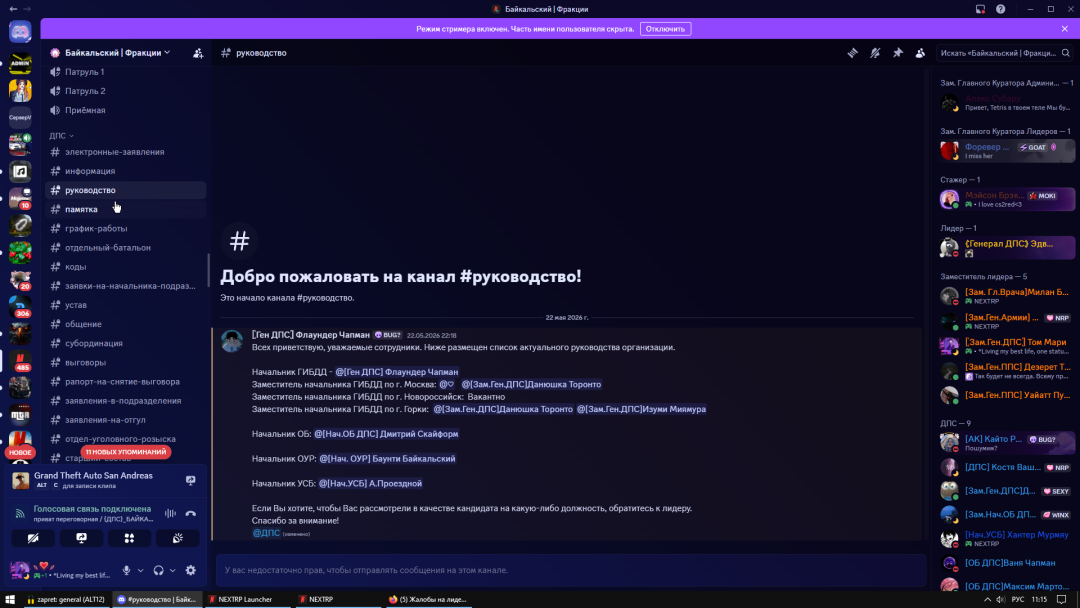
Task: Click message author avatar Флаундер Чапман
Action: (232, 341)
